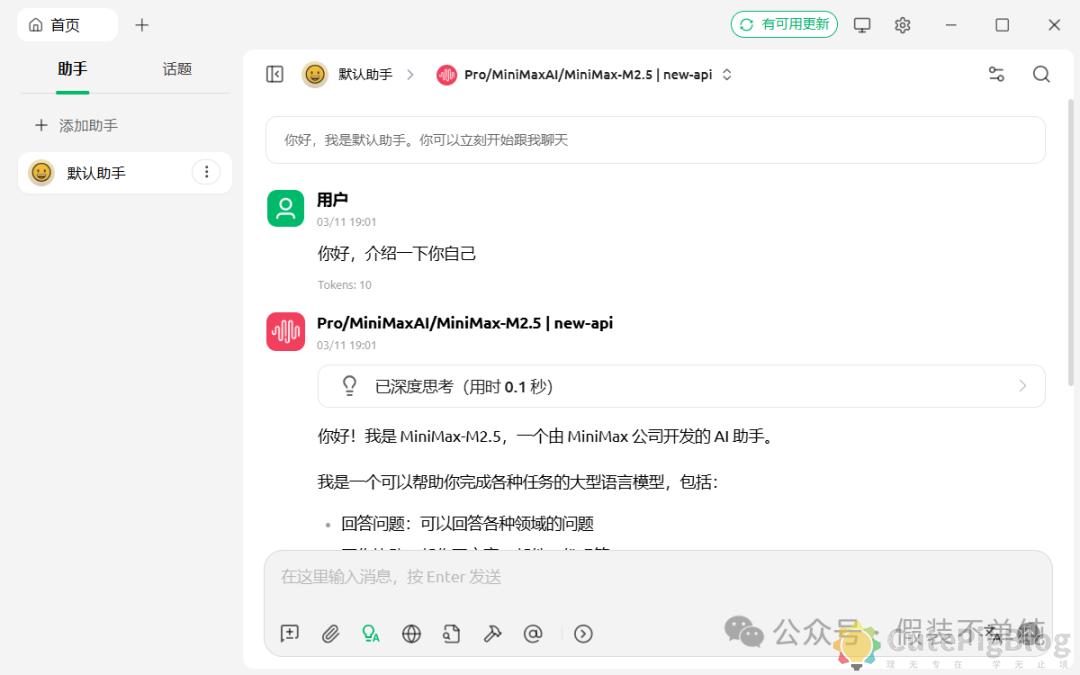Open model settings via the sliders icon

tap(996, 74)
